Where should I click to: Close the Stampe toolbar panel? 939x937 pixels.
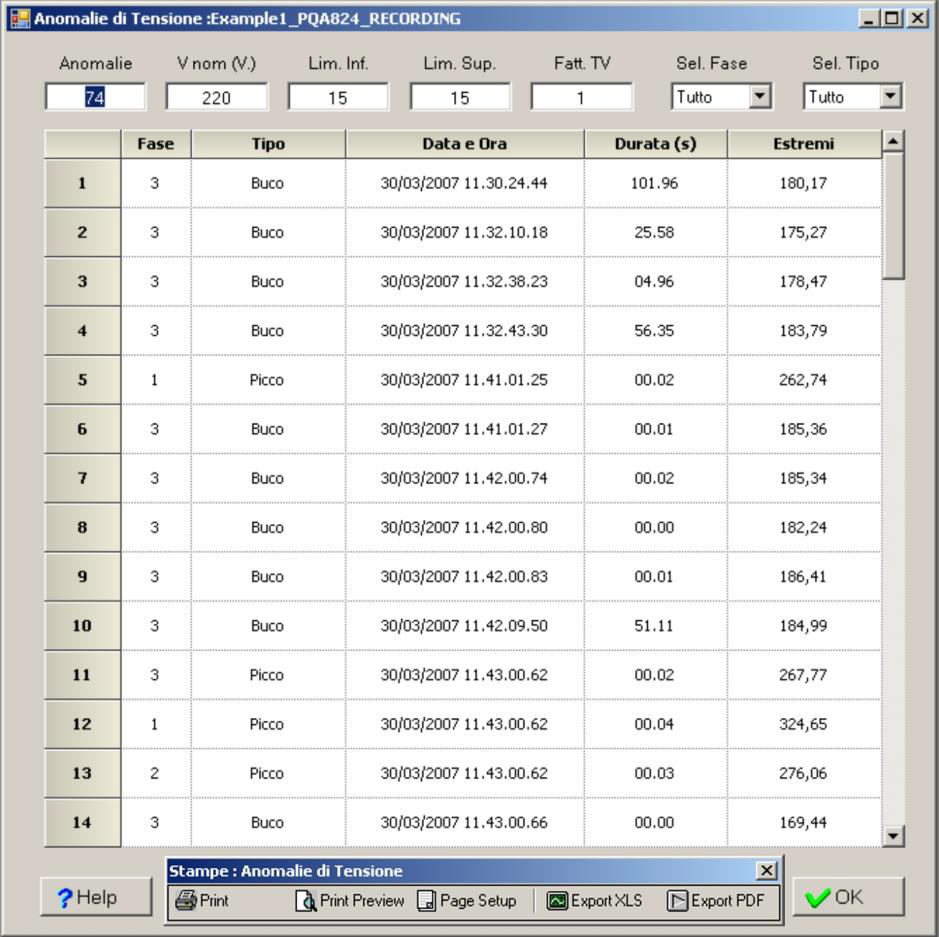point(766,871)
